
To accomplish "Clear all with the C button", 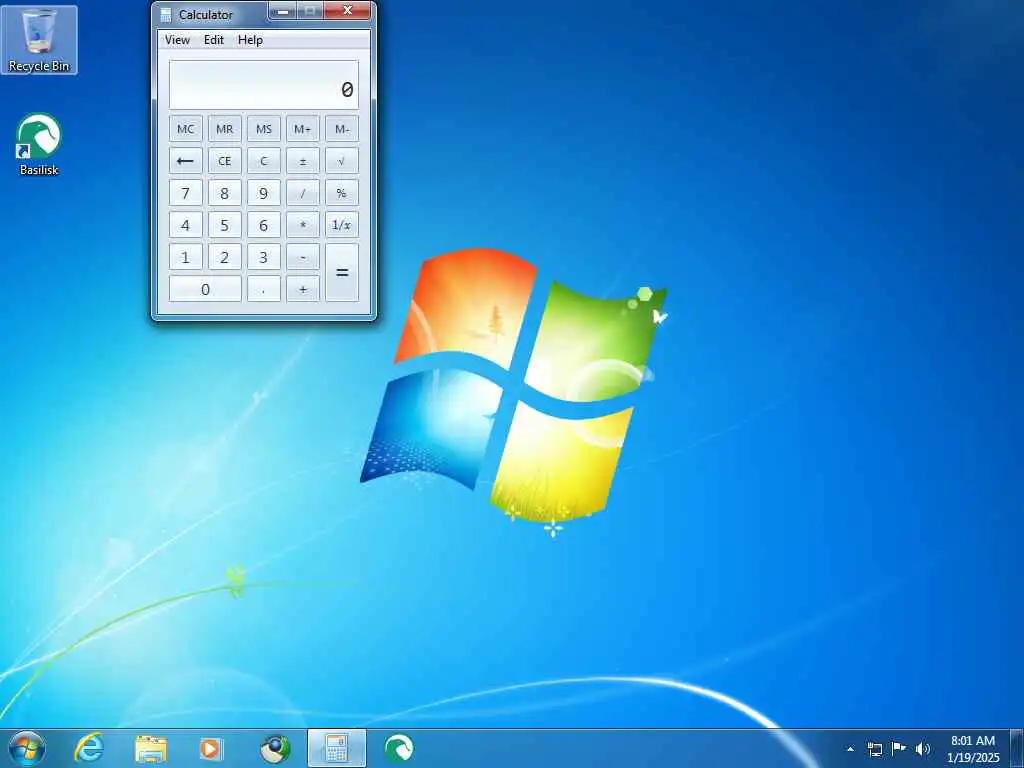I will tap(264, 161).
